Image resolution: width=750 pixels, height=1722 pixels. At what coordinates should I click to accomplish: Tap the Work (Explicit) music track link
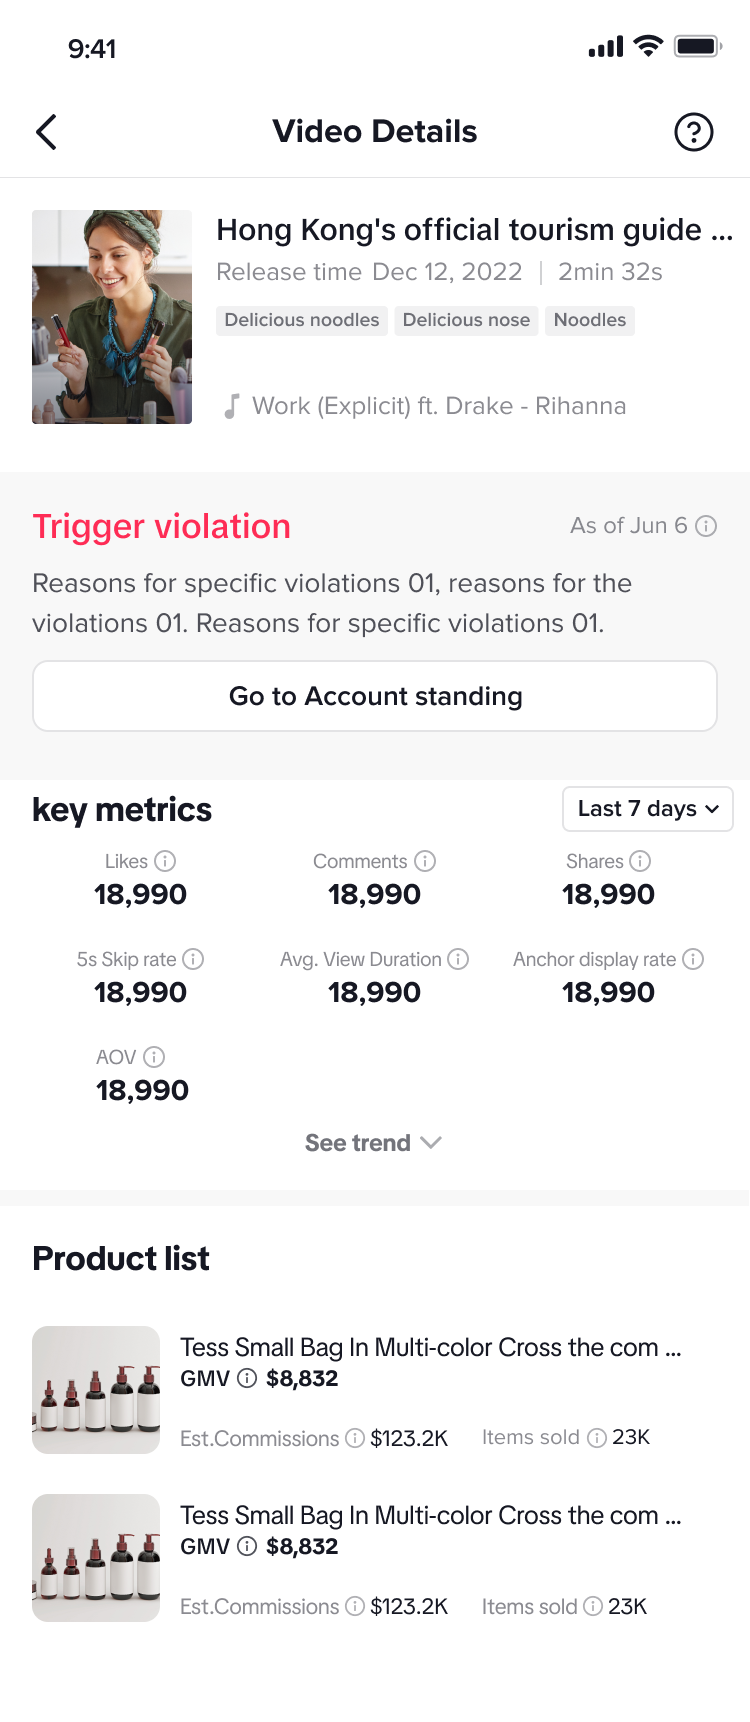click(438, 406)
